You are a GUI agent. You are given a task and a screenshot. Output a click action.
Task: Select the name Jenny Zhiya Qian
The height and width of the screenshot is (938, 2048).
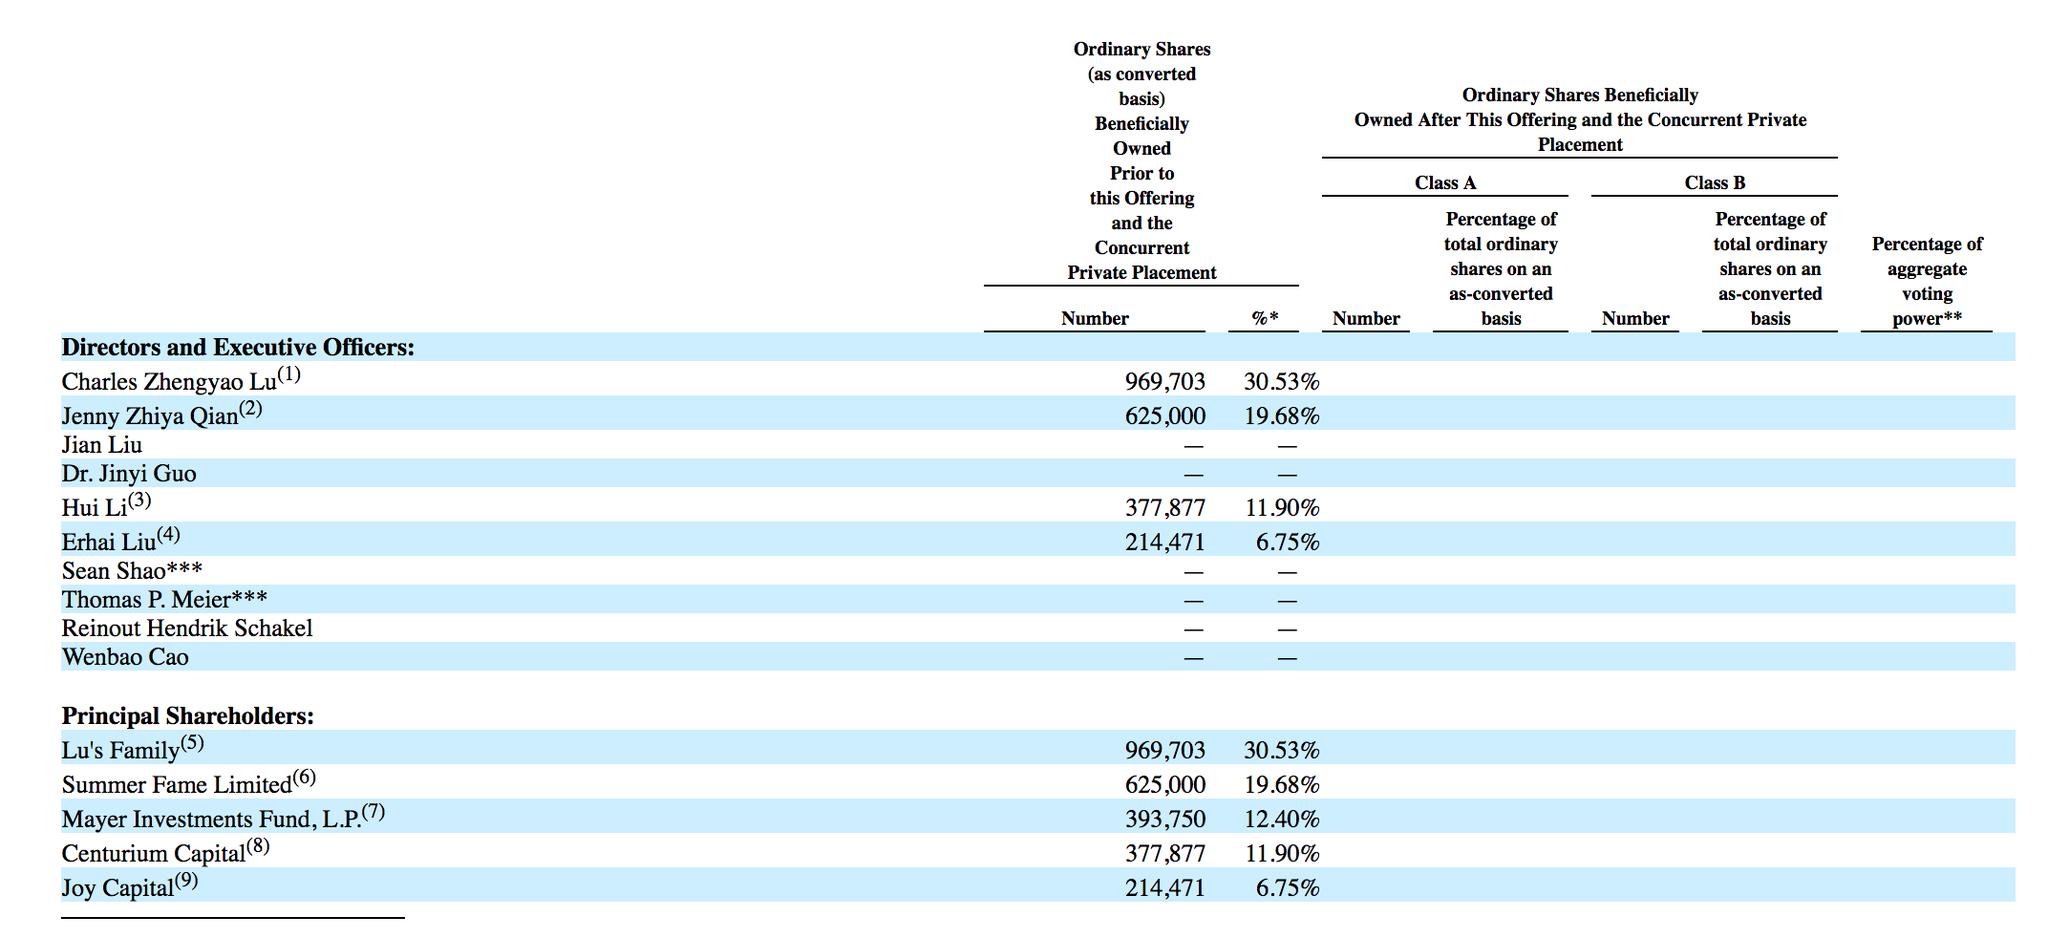[150, 416]
